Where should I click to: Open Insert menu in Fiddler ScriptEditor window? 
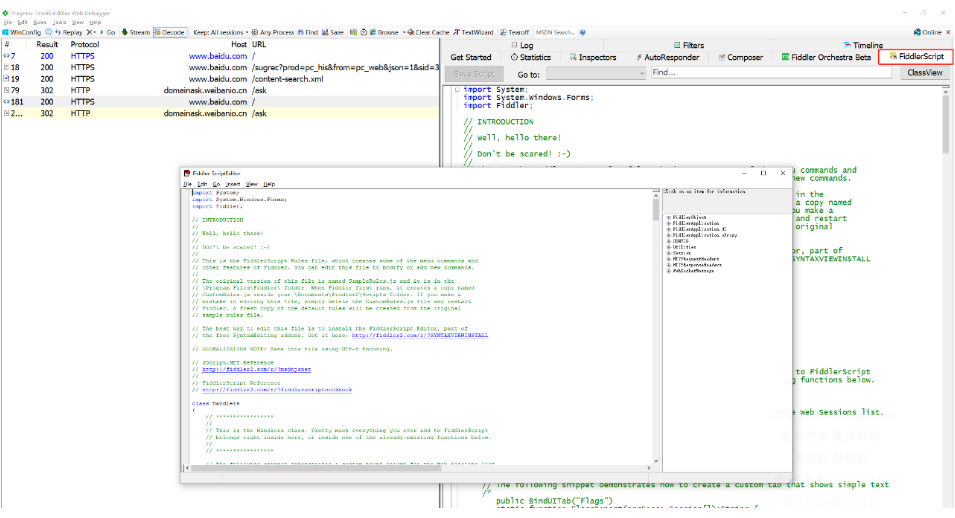pyautogui.click(x=233, y=184)
